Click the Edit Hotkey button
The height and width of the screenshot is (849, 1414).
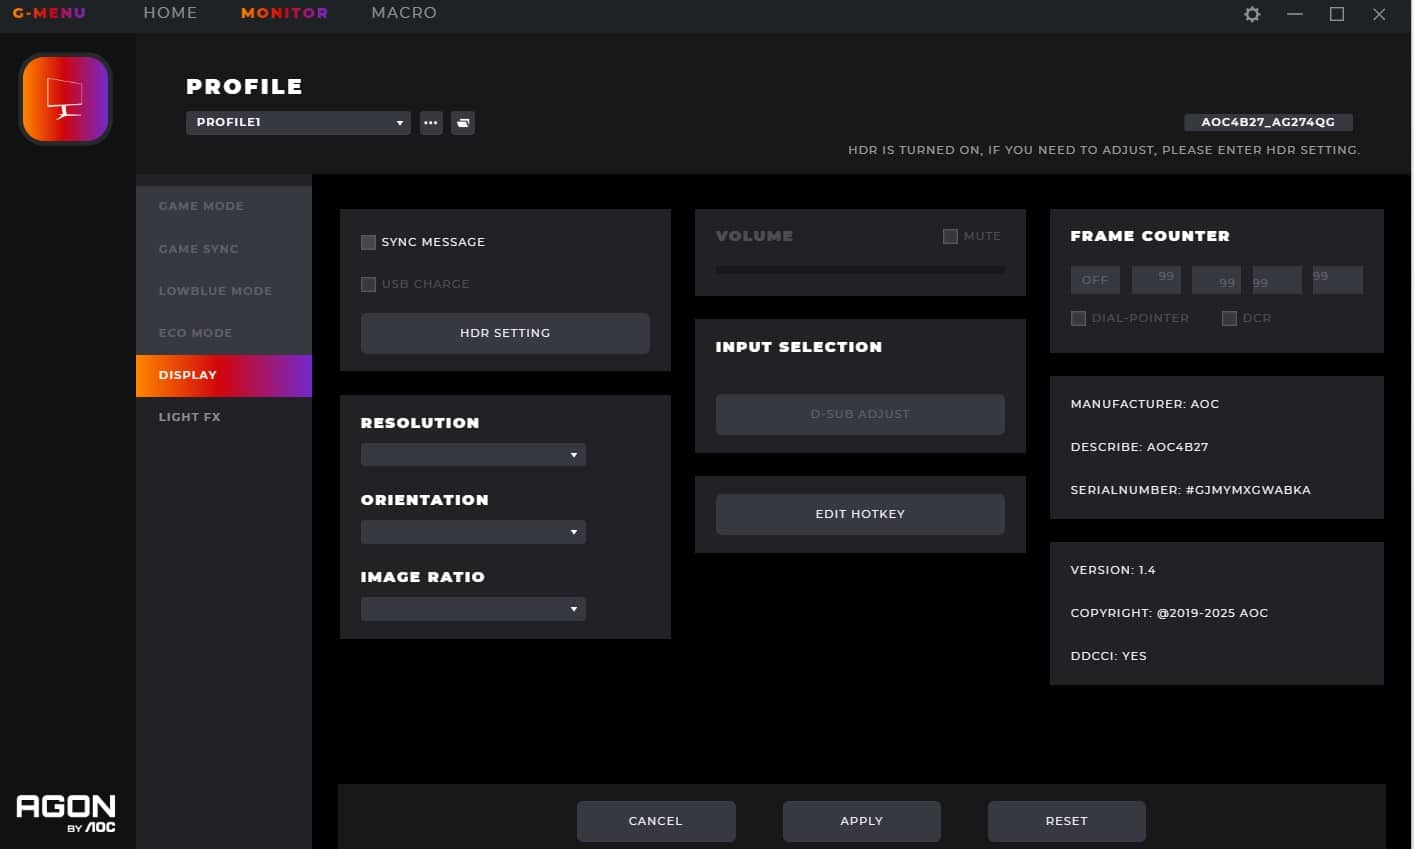pos(860,514)
